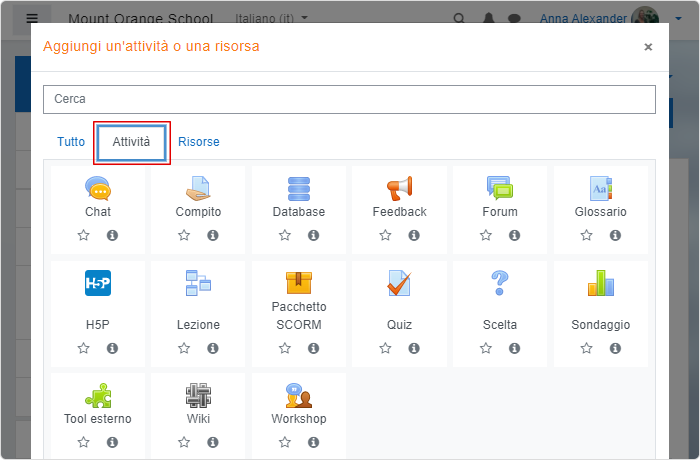
Task: Open info for the Lezione activity
Action: click(212, 348)
